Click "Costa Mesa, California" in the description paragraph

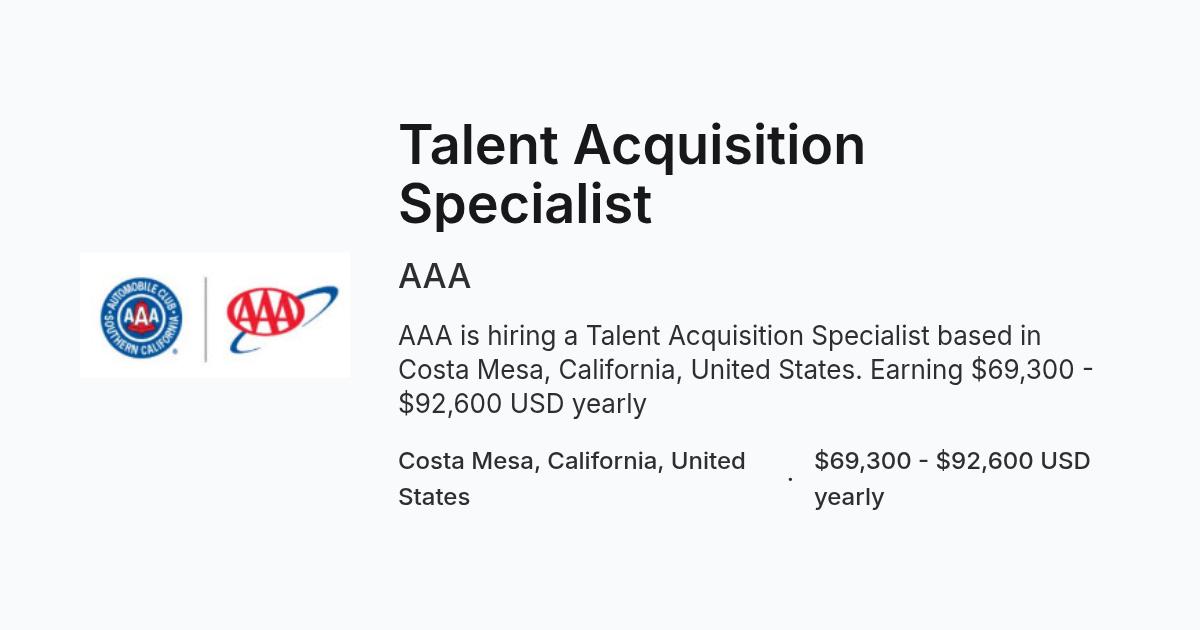541,370
